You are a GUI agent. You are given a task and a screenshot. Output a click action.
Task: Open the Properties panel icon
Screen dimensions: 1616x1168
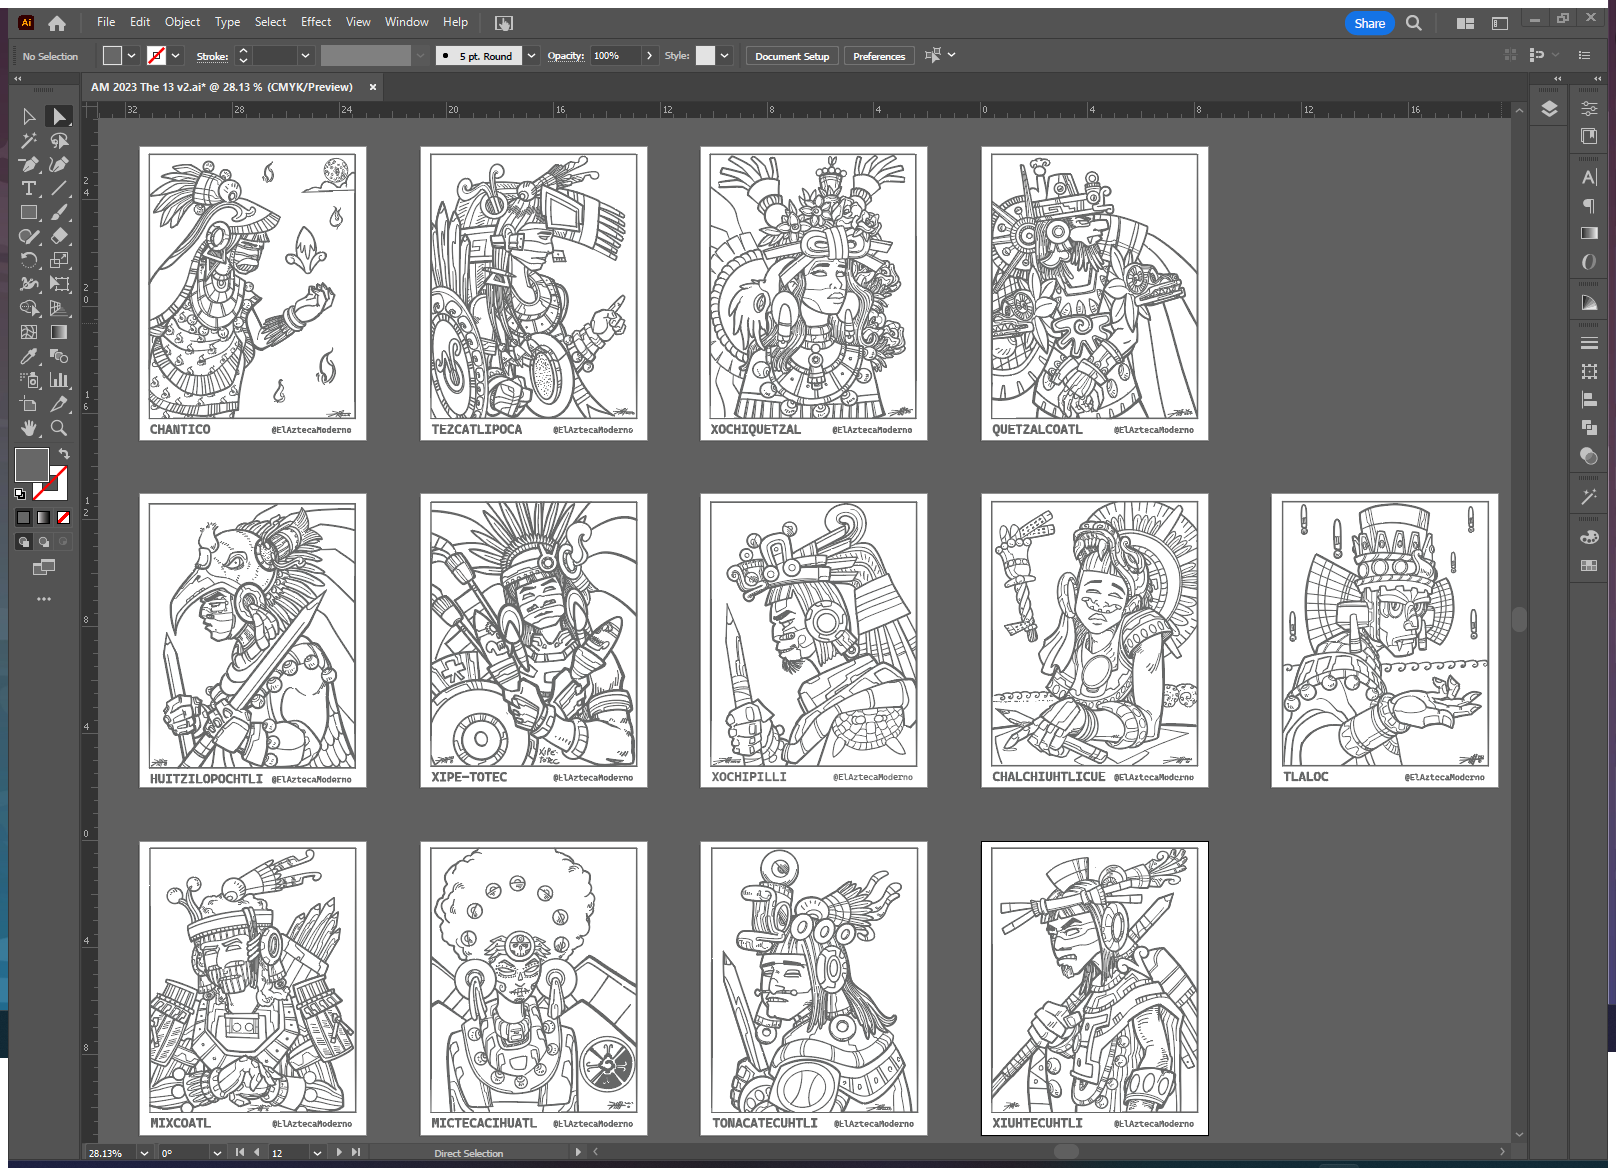pos(1589,109)
